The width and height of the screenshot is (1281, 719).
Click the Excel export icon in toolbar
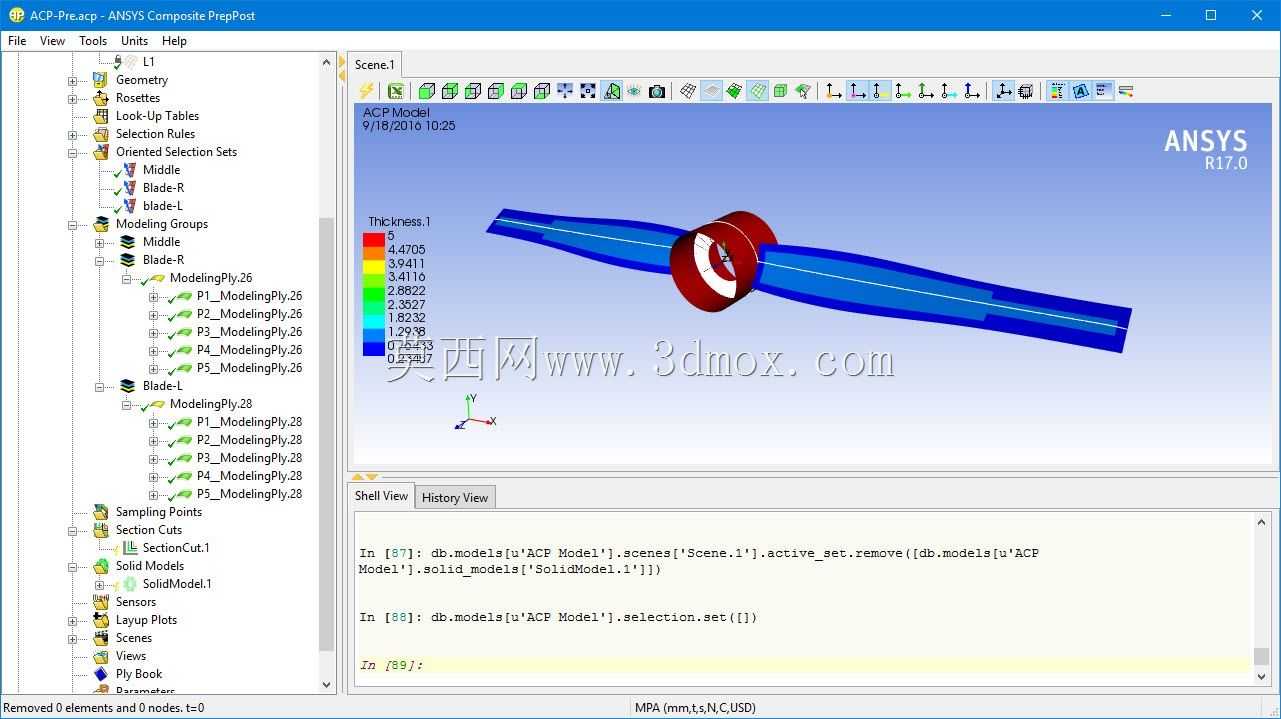pos(395,91)
